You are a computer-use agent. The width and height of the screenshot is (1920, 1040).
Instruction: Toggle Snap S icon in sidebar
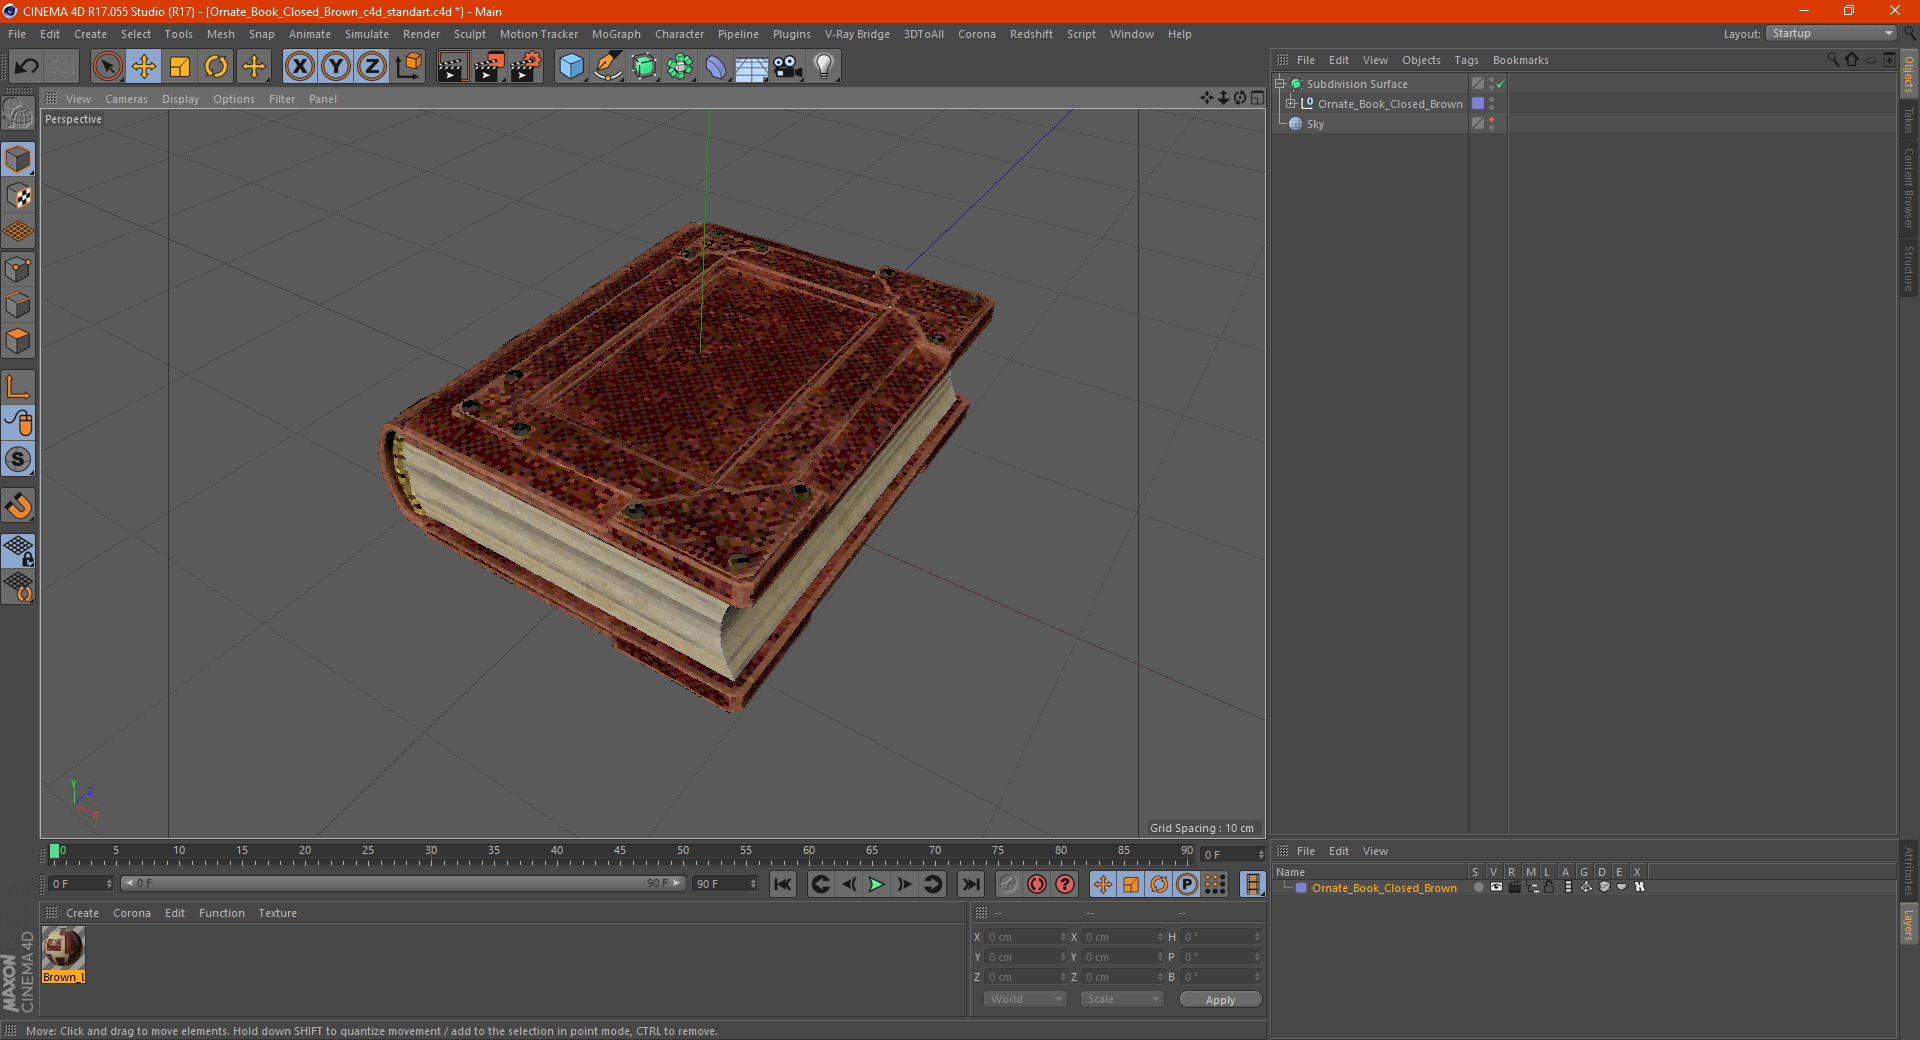click(18, 459)
